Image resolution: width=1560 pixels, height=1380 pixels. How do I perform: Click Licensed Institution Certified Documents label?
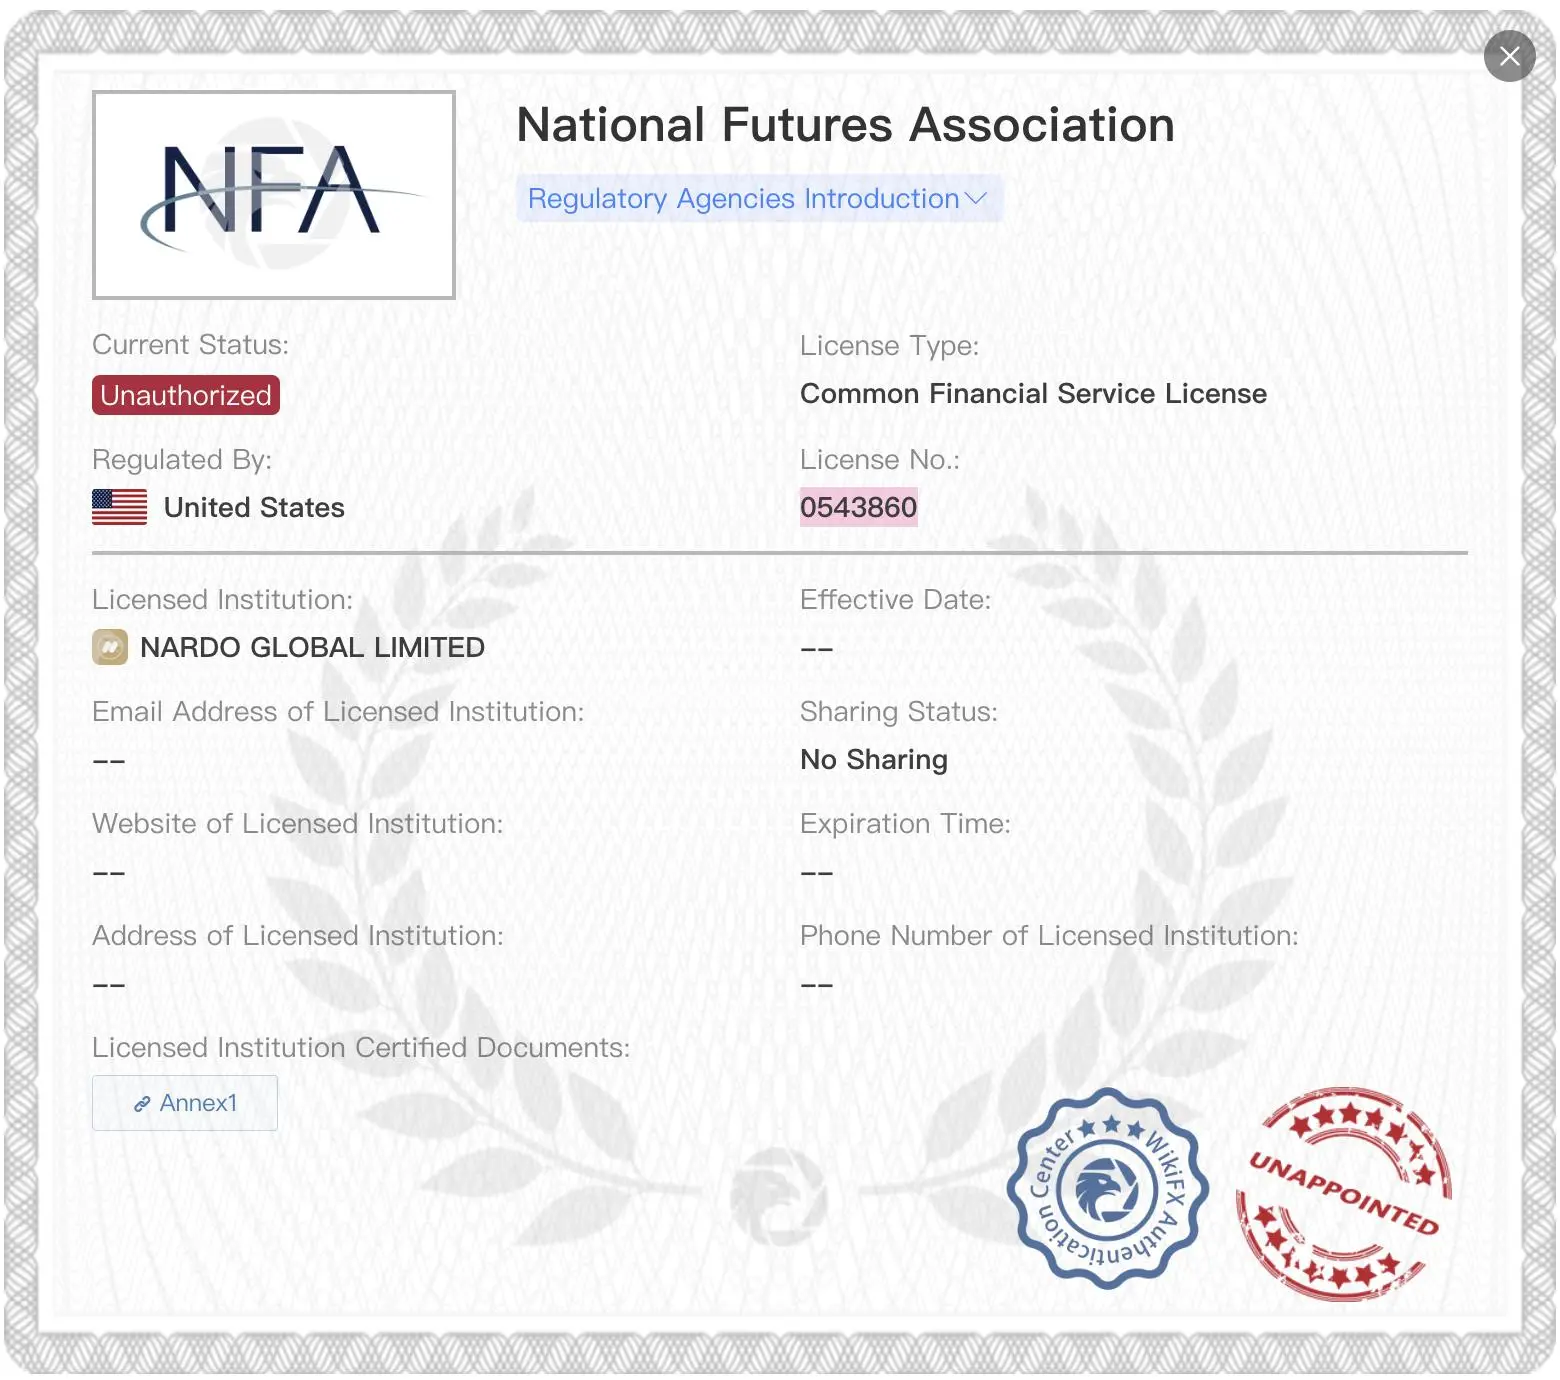tap(361, 1048)
